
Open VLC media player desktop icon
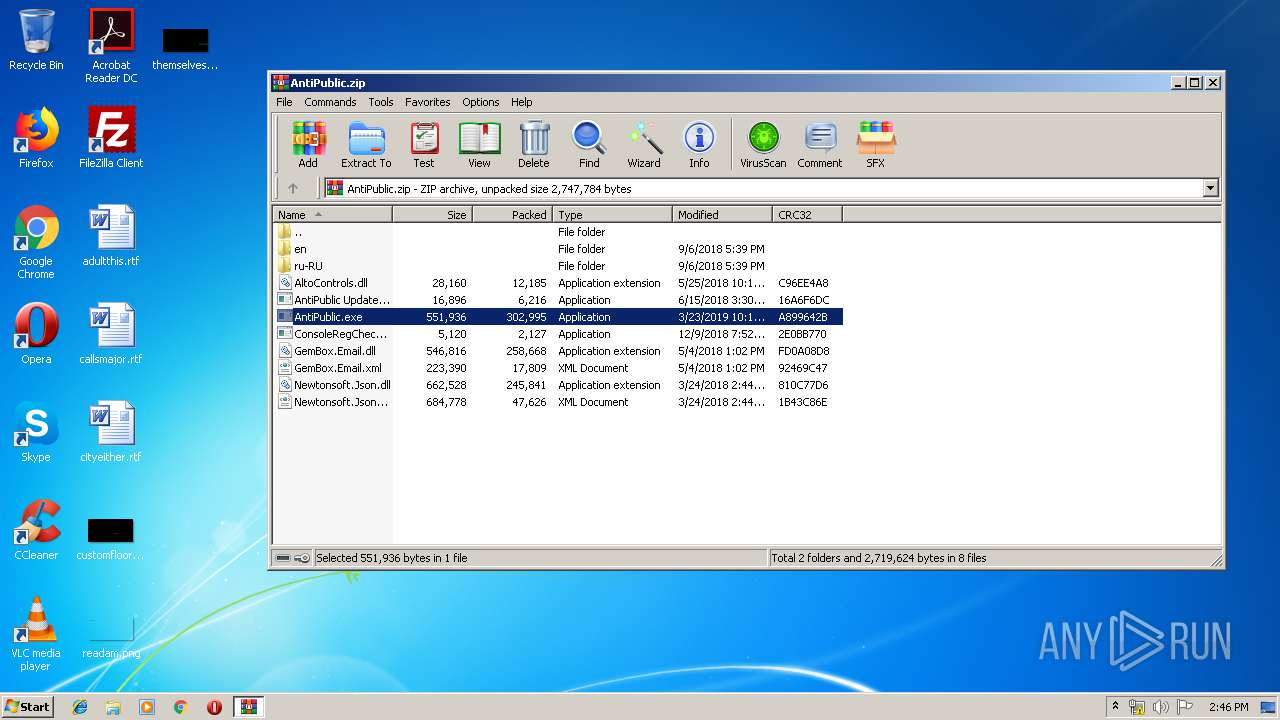pyautogui.click(x=36, y=634)
